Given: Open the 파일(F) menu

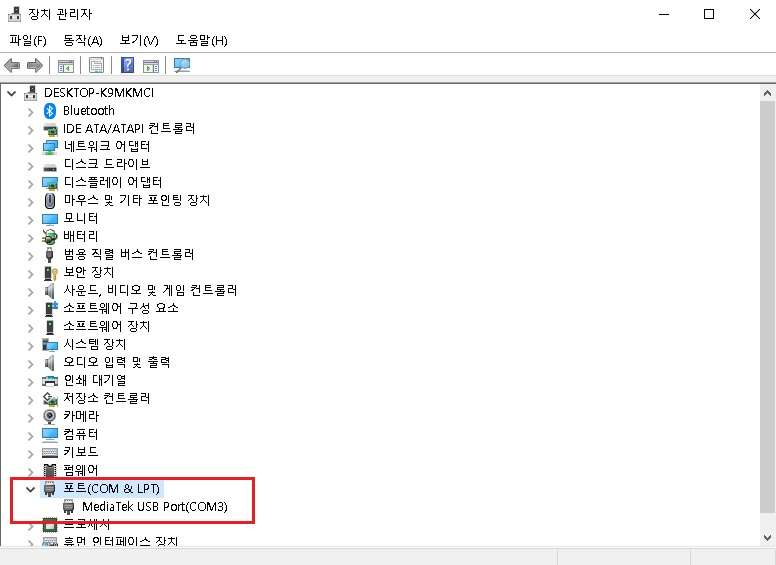Looking at the screenshot, I should click(x=28, y=40).
